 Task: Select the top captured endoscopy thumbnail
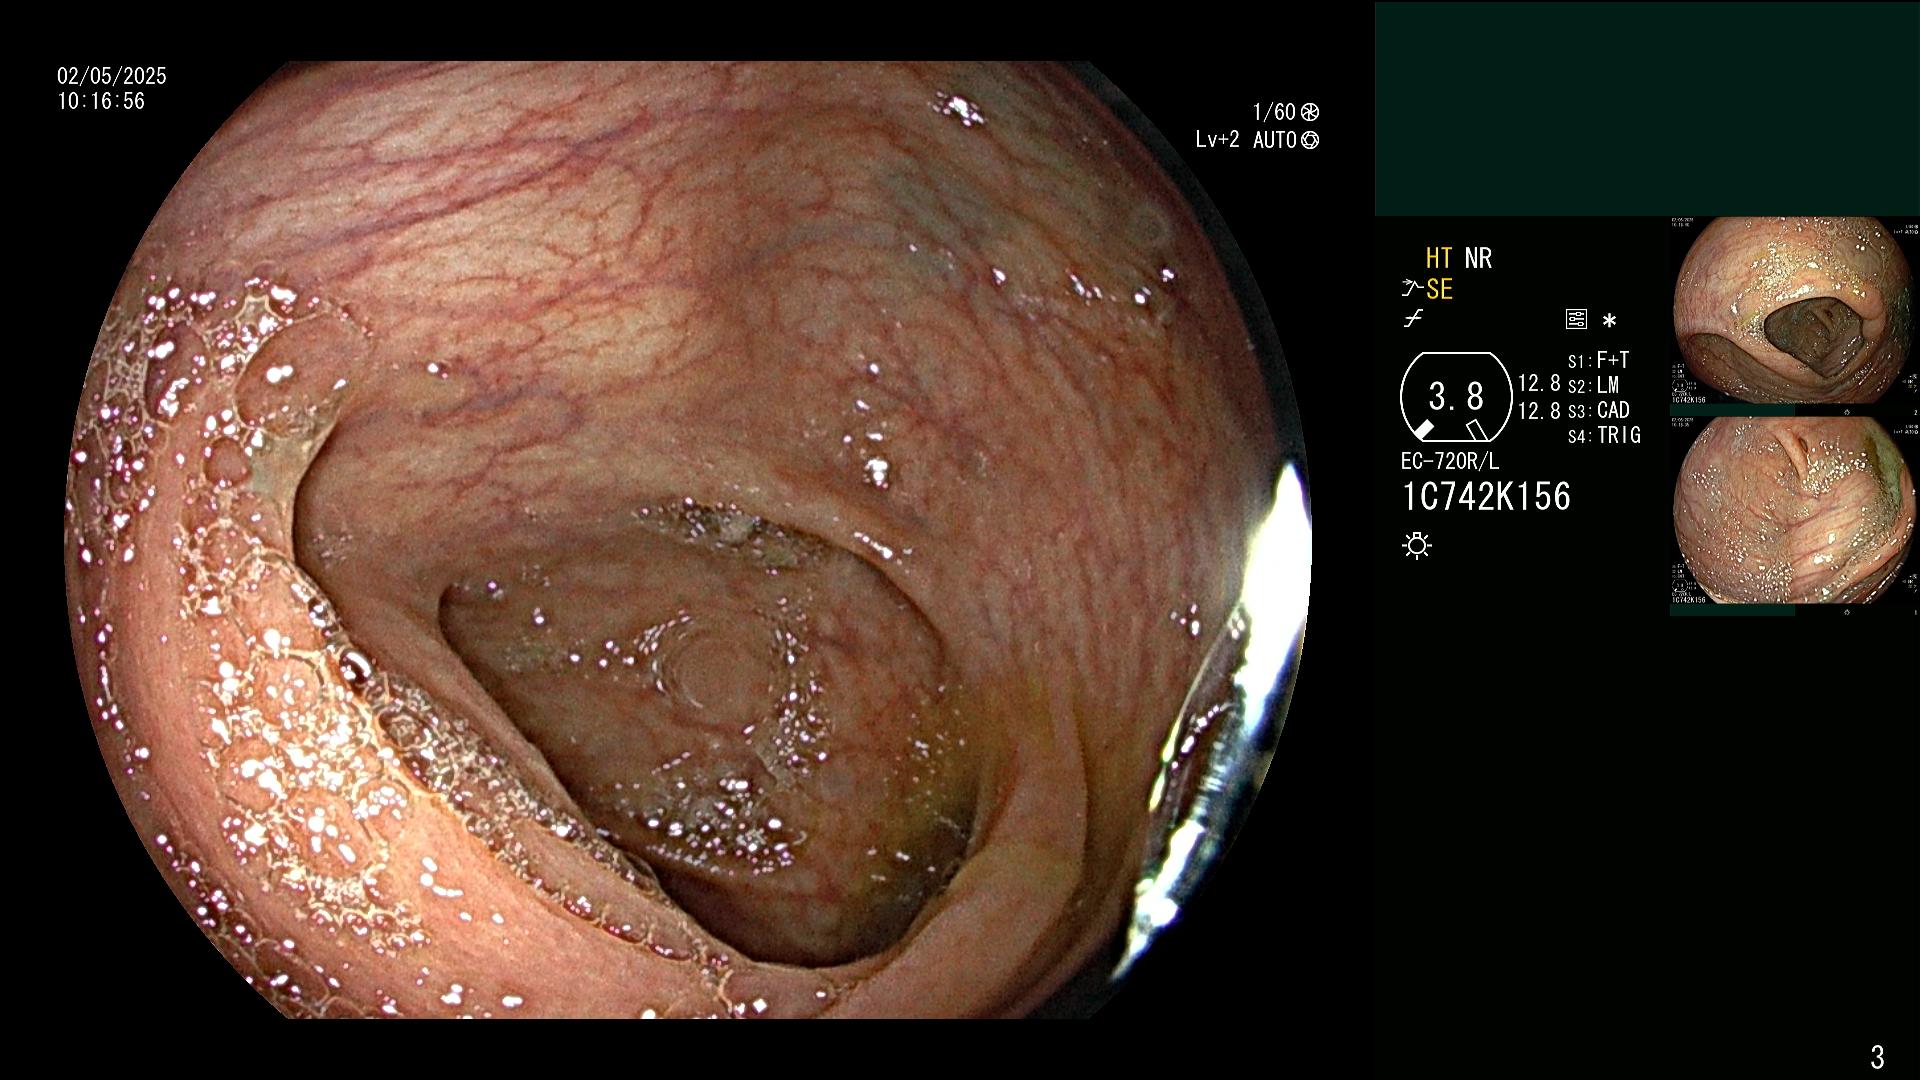coord(1794,310)
